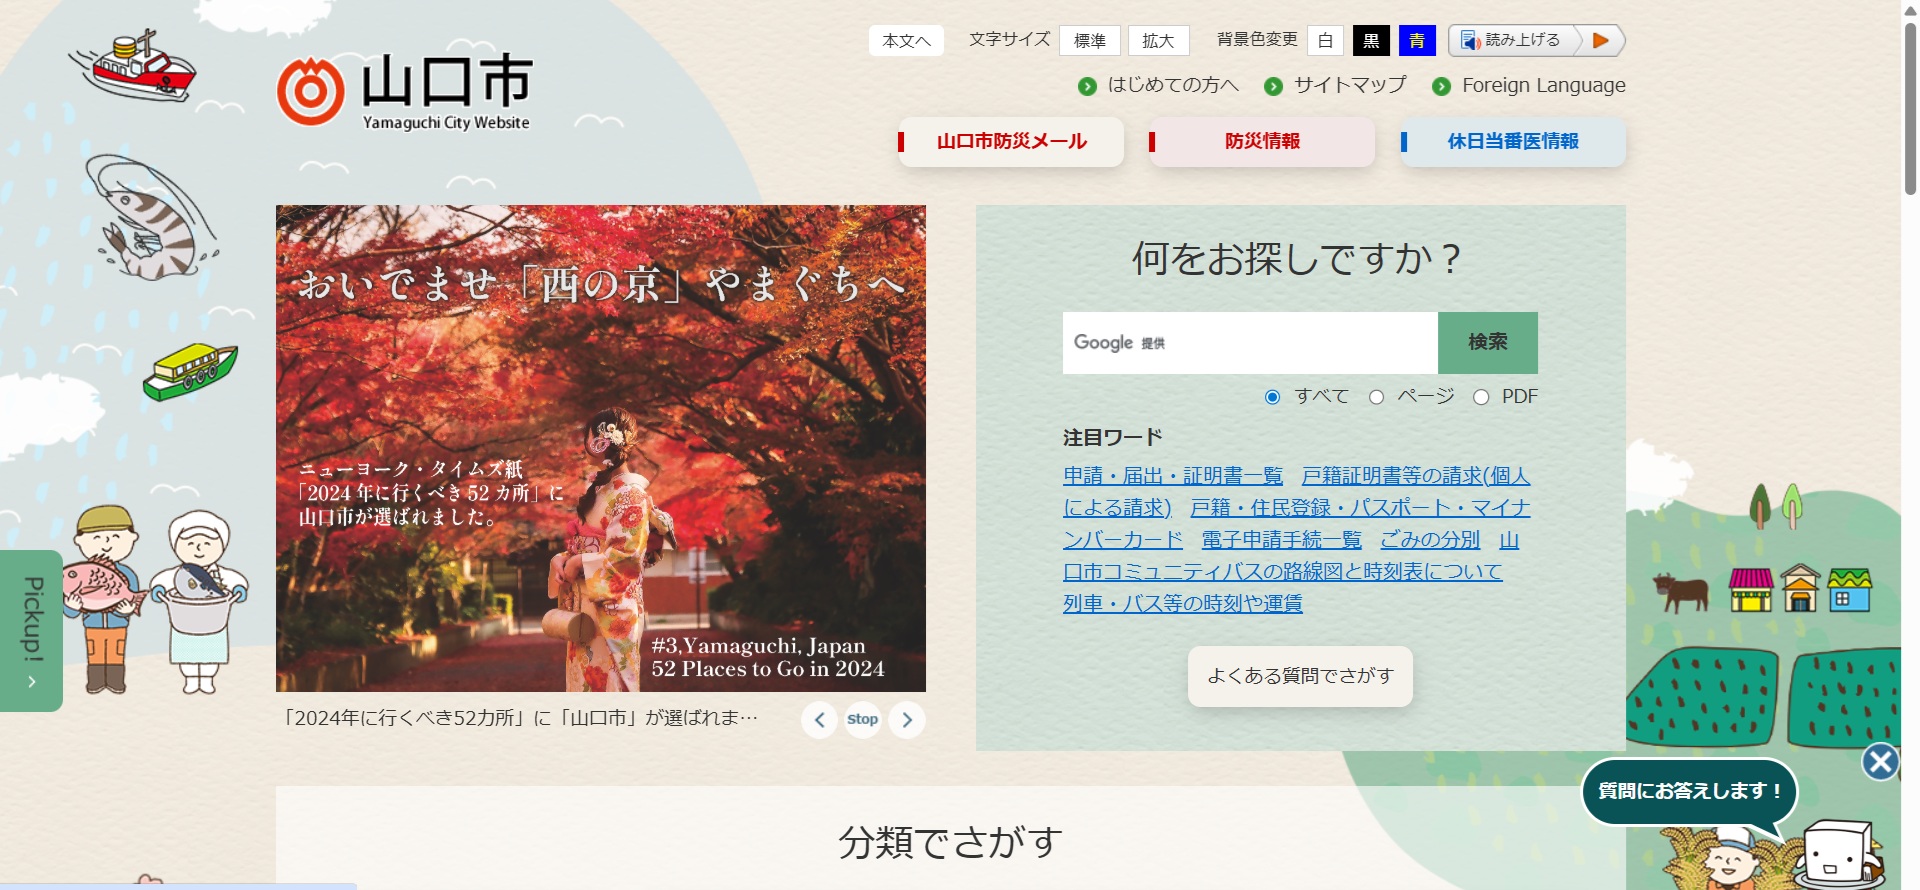
Task: Open 休日当番医情報 menu button
Action: click(1513, 141)
